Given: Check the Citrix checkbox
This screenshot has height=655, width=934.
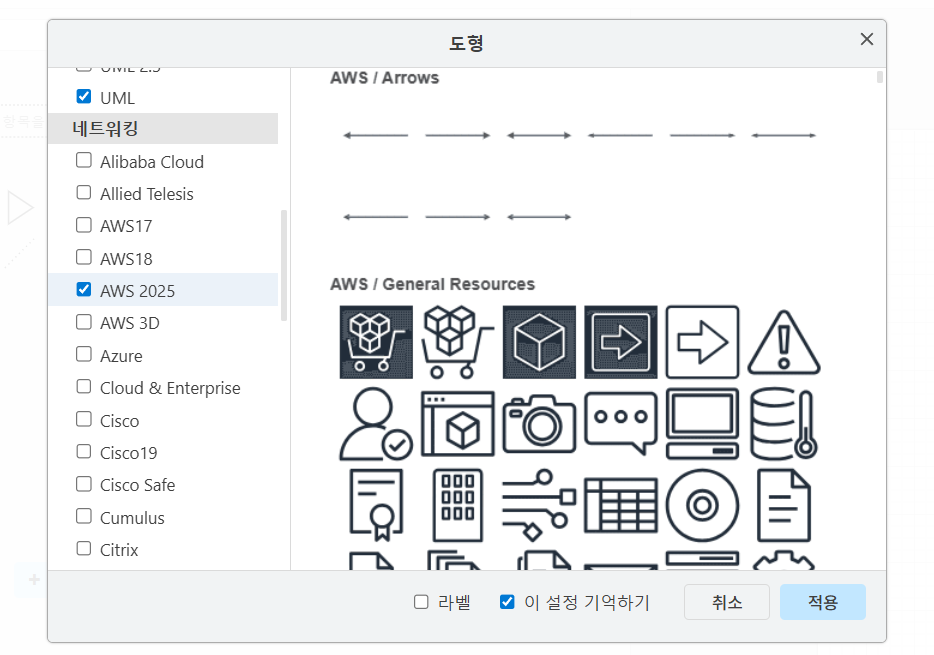Looking at the screenshot, I should pyautogui.click(x=84, y=548).
